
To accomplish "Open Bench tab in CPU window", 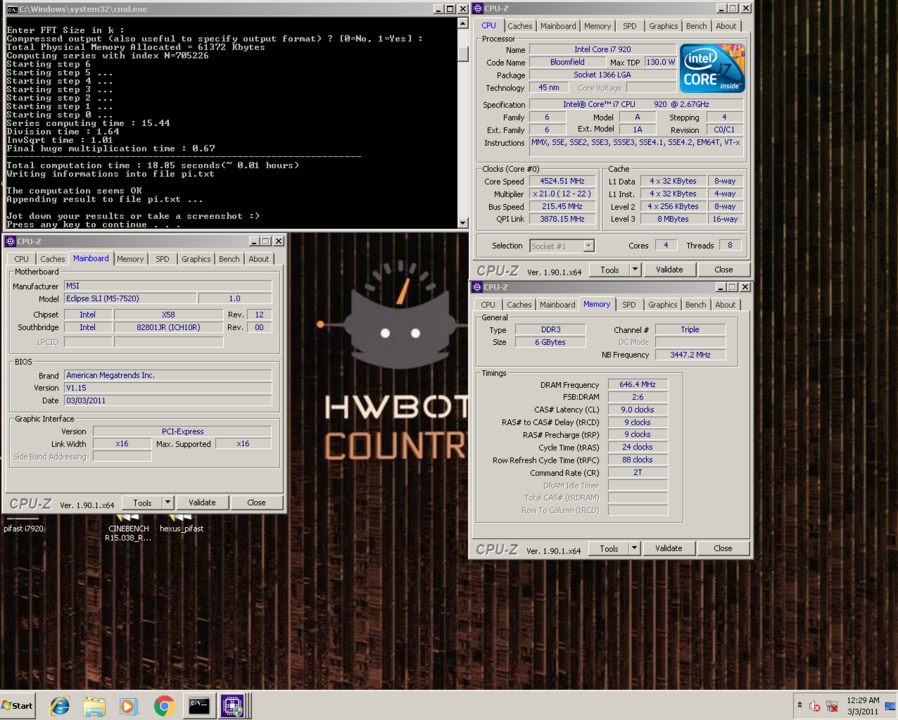I will pyautogui.click(x=696, y=26).
